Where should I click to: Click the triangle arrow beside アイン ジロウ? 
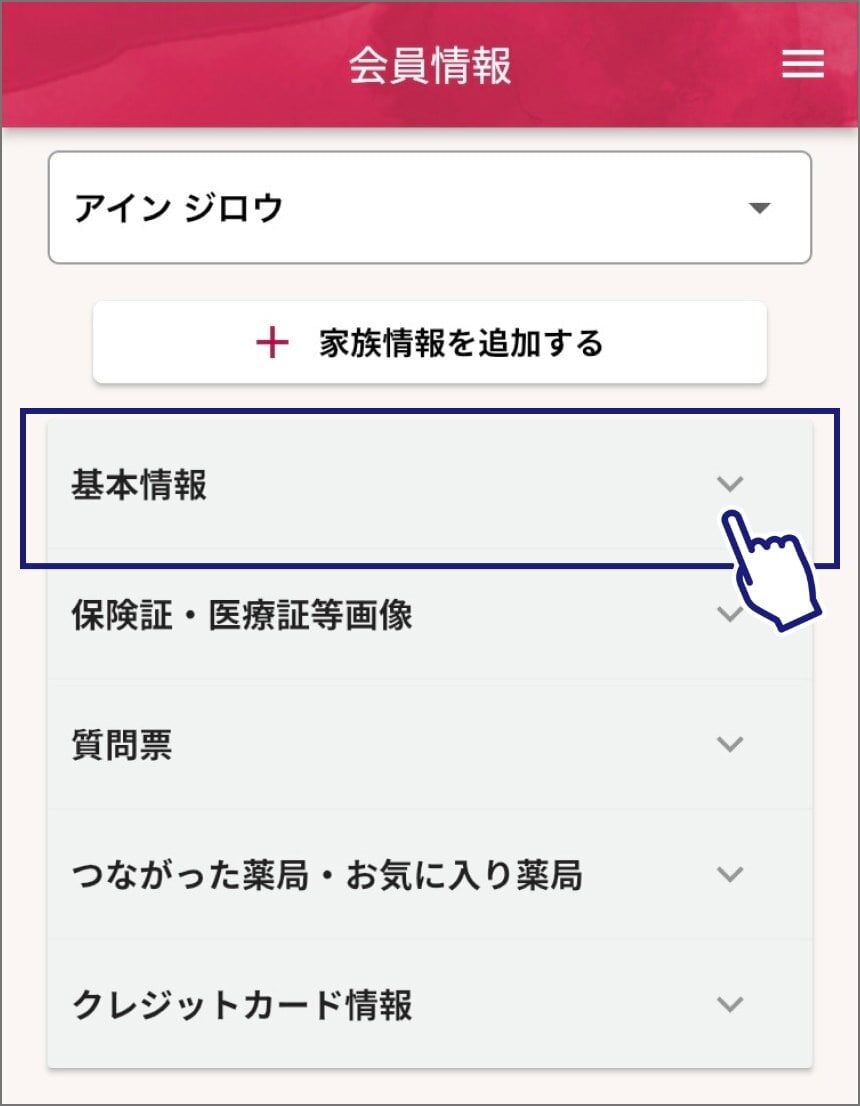759,208
